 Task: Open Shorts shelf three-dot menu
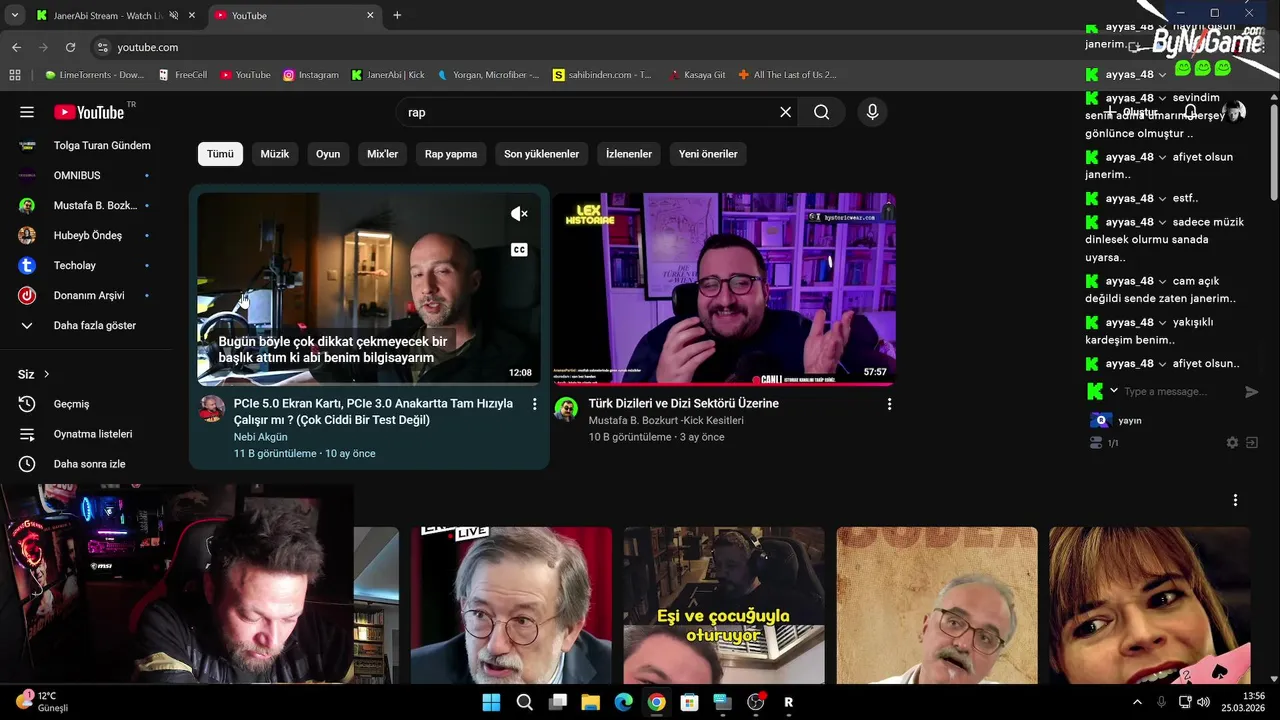pos(1235,500)
